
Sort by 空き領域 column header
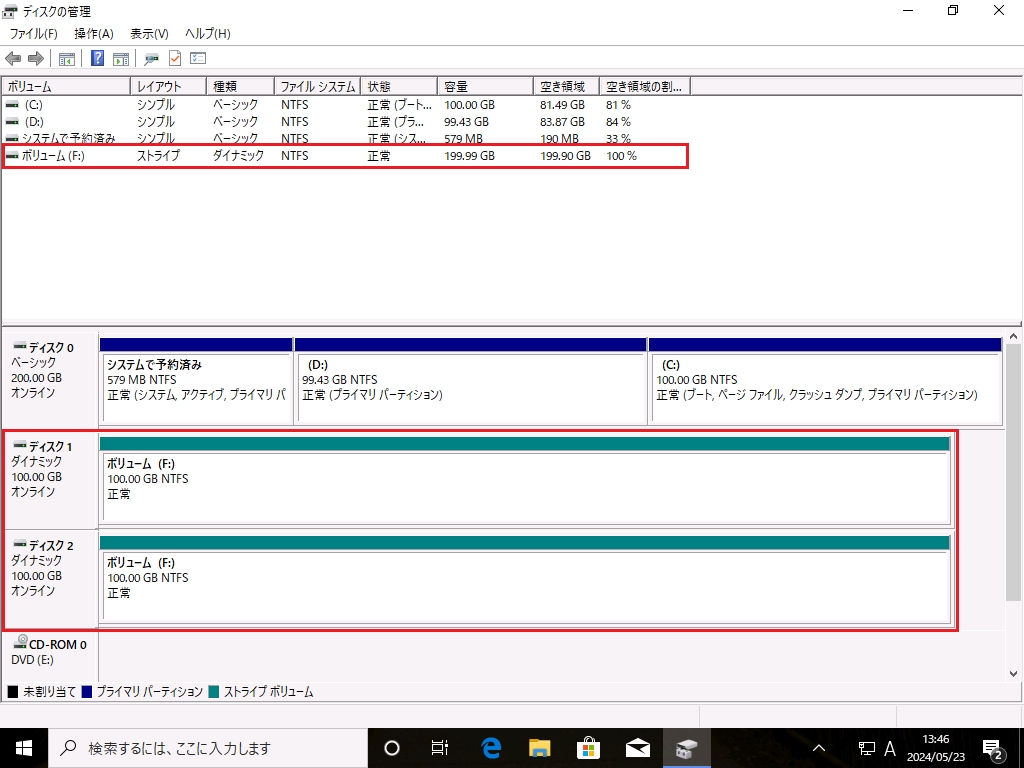click(566, 86)
